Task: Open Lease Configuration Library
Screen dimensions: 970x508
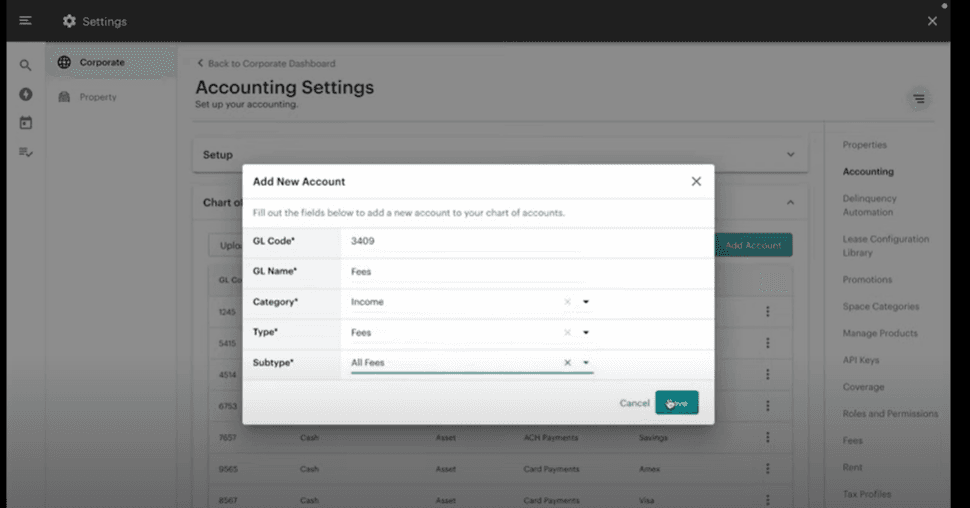Action: point(885,246)
